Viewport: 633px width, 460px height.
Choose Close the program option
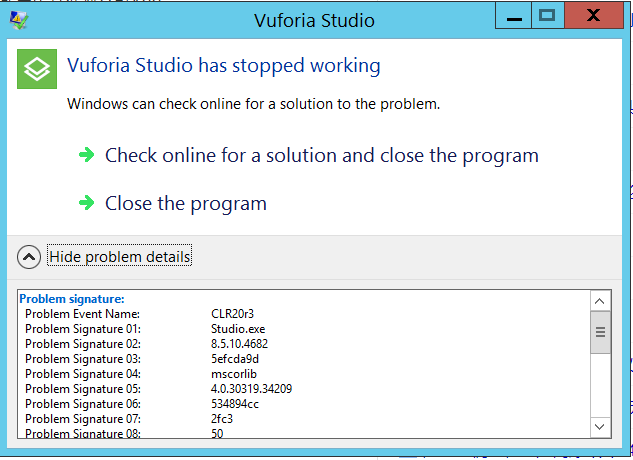click(x=186, y=204)
